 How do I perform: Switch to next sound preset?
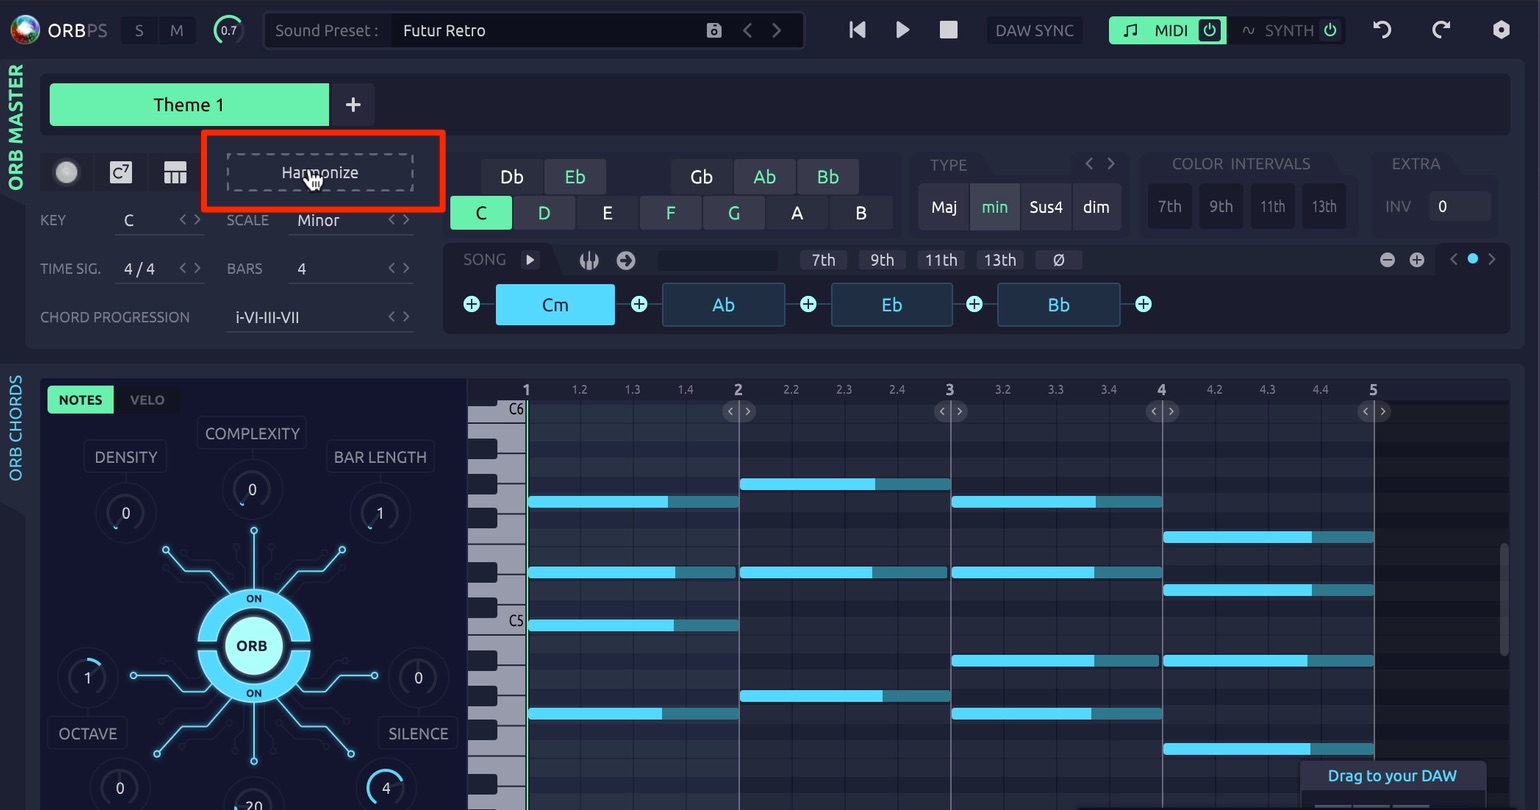point(777,31)
